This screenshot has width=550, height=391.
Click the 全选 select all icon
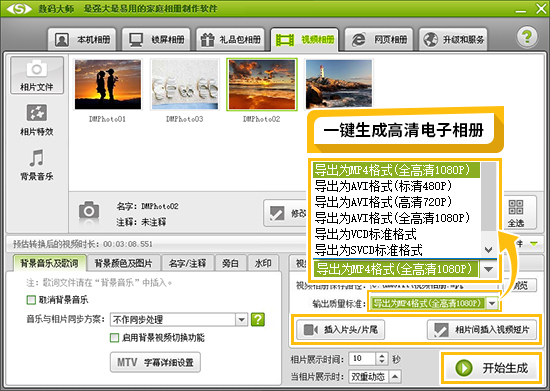[516, 213]
